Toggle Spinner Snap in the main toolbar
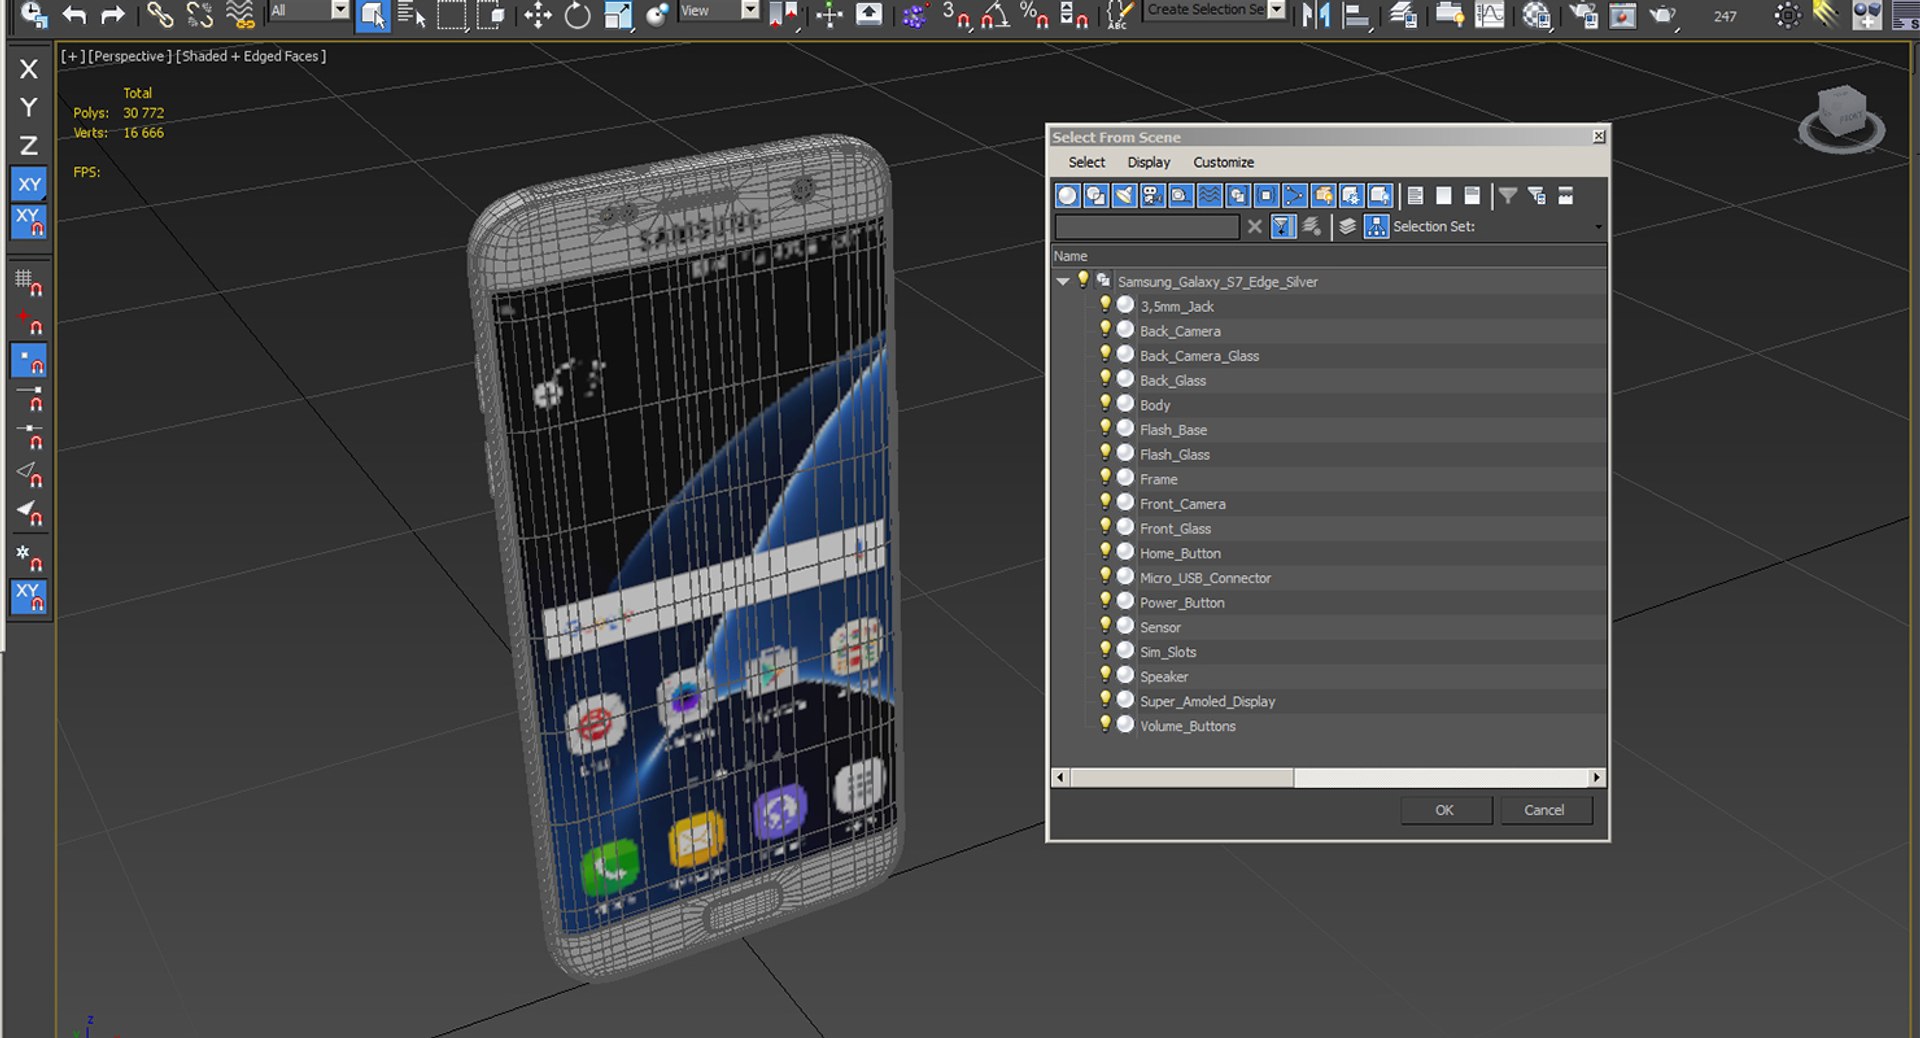 coord(1074,14)
